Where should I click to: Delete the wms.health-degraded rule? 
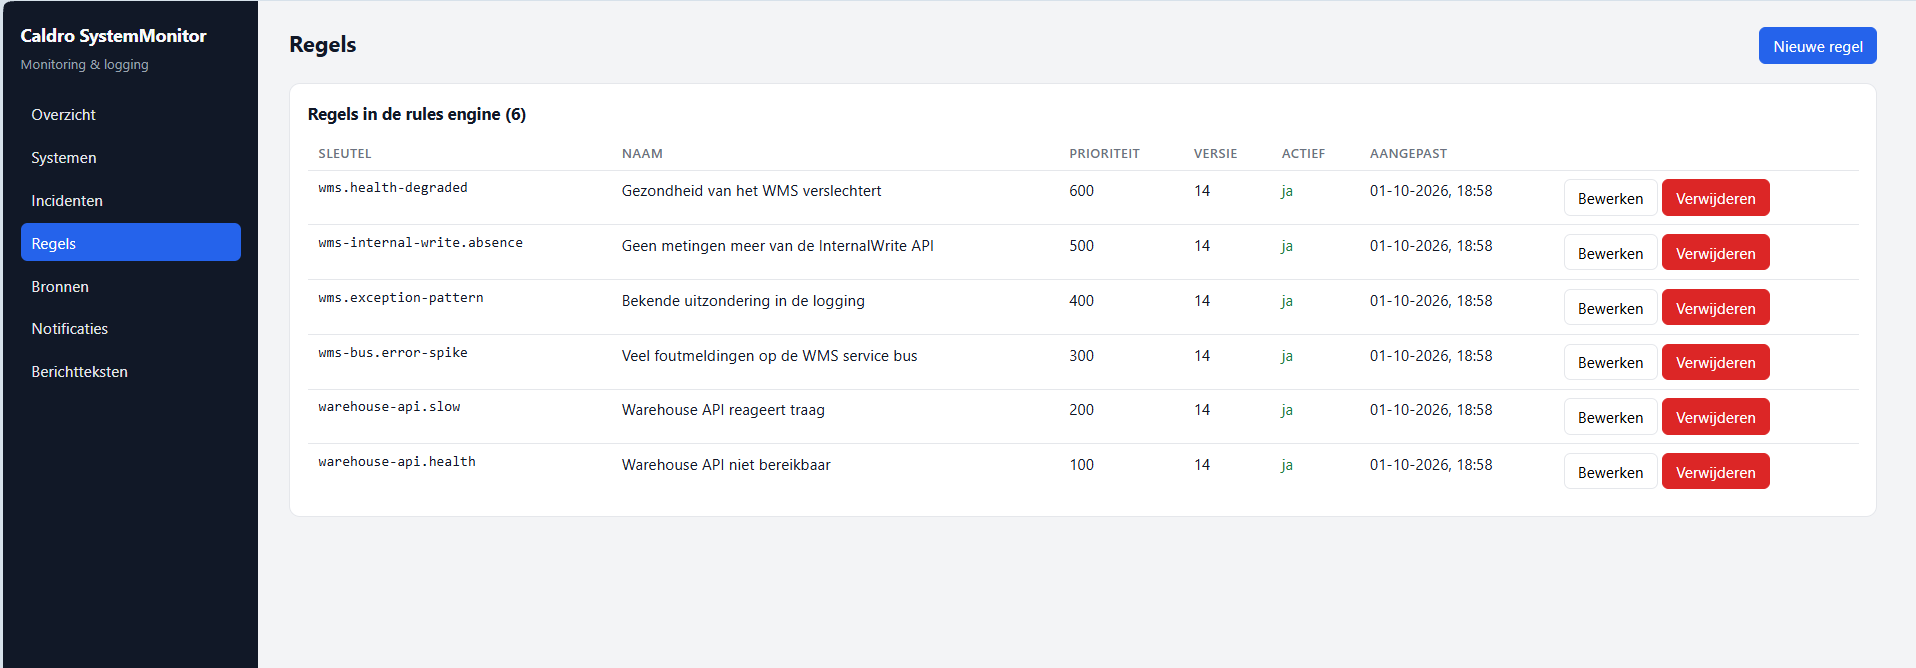pos(1715,198)
